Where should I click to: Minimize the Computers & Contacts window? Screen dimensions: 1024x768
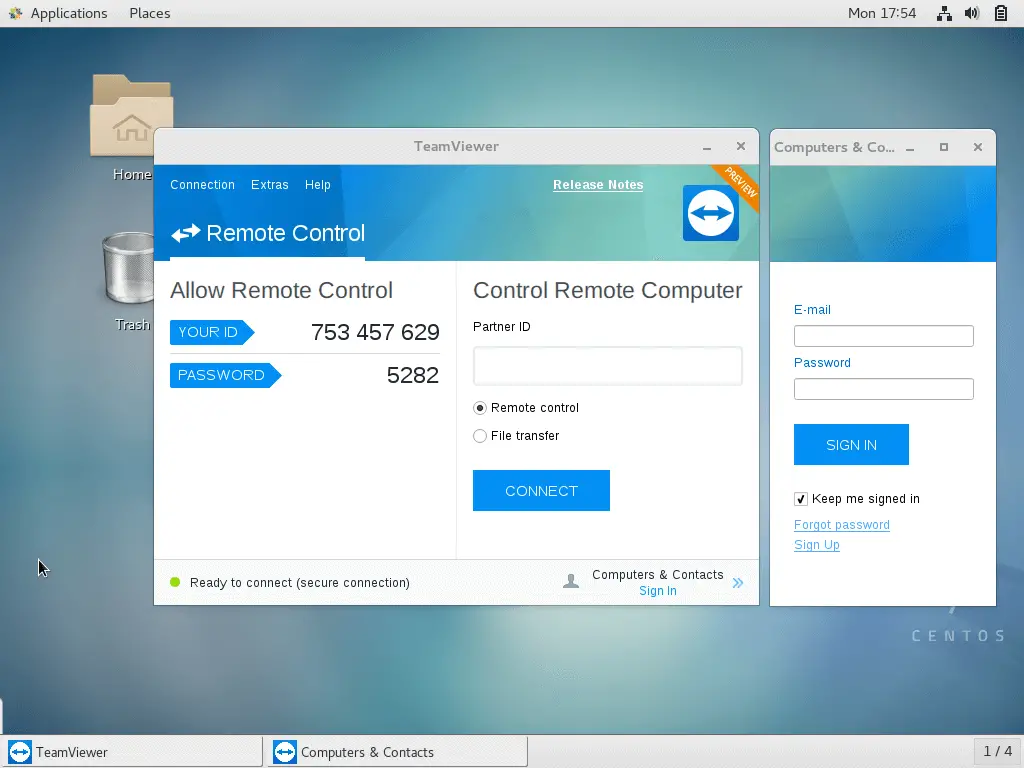tap(910, 148)
